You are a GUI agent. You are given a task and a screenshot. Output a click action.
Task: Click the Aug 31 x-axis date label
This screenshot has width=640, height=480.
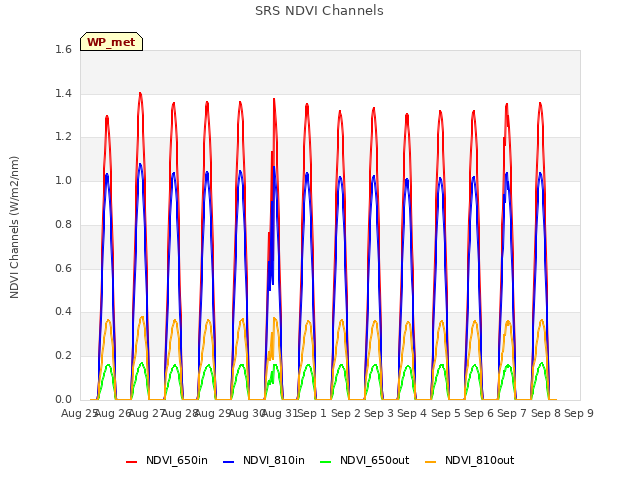280,413
